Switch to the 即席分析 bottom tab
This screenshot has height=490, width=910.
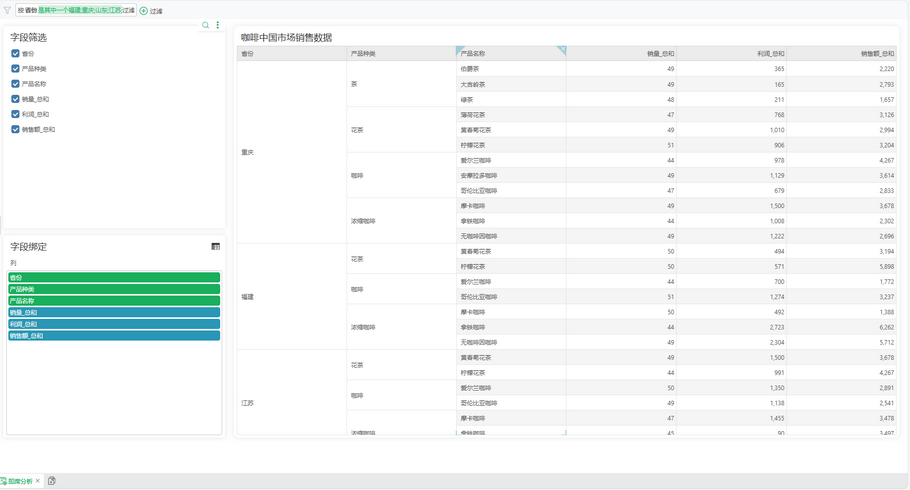pos(19,481)
